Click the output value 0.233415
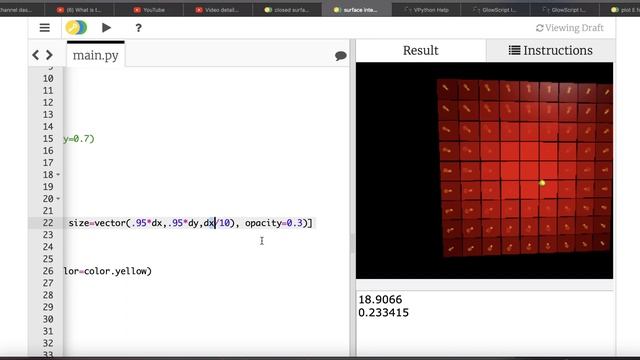 (x=383, y=313)
